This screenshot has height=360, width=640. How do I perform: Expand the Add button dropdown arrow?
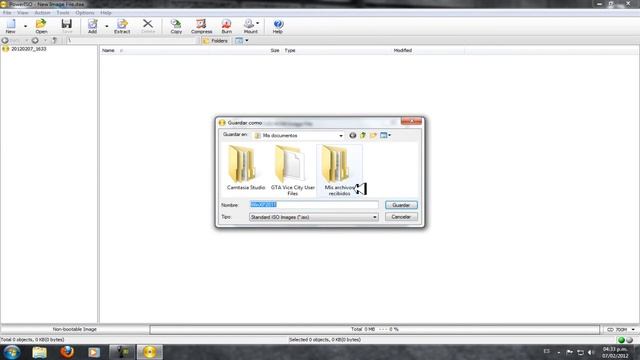pos(107,27)
